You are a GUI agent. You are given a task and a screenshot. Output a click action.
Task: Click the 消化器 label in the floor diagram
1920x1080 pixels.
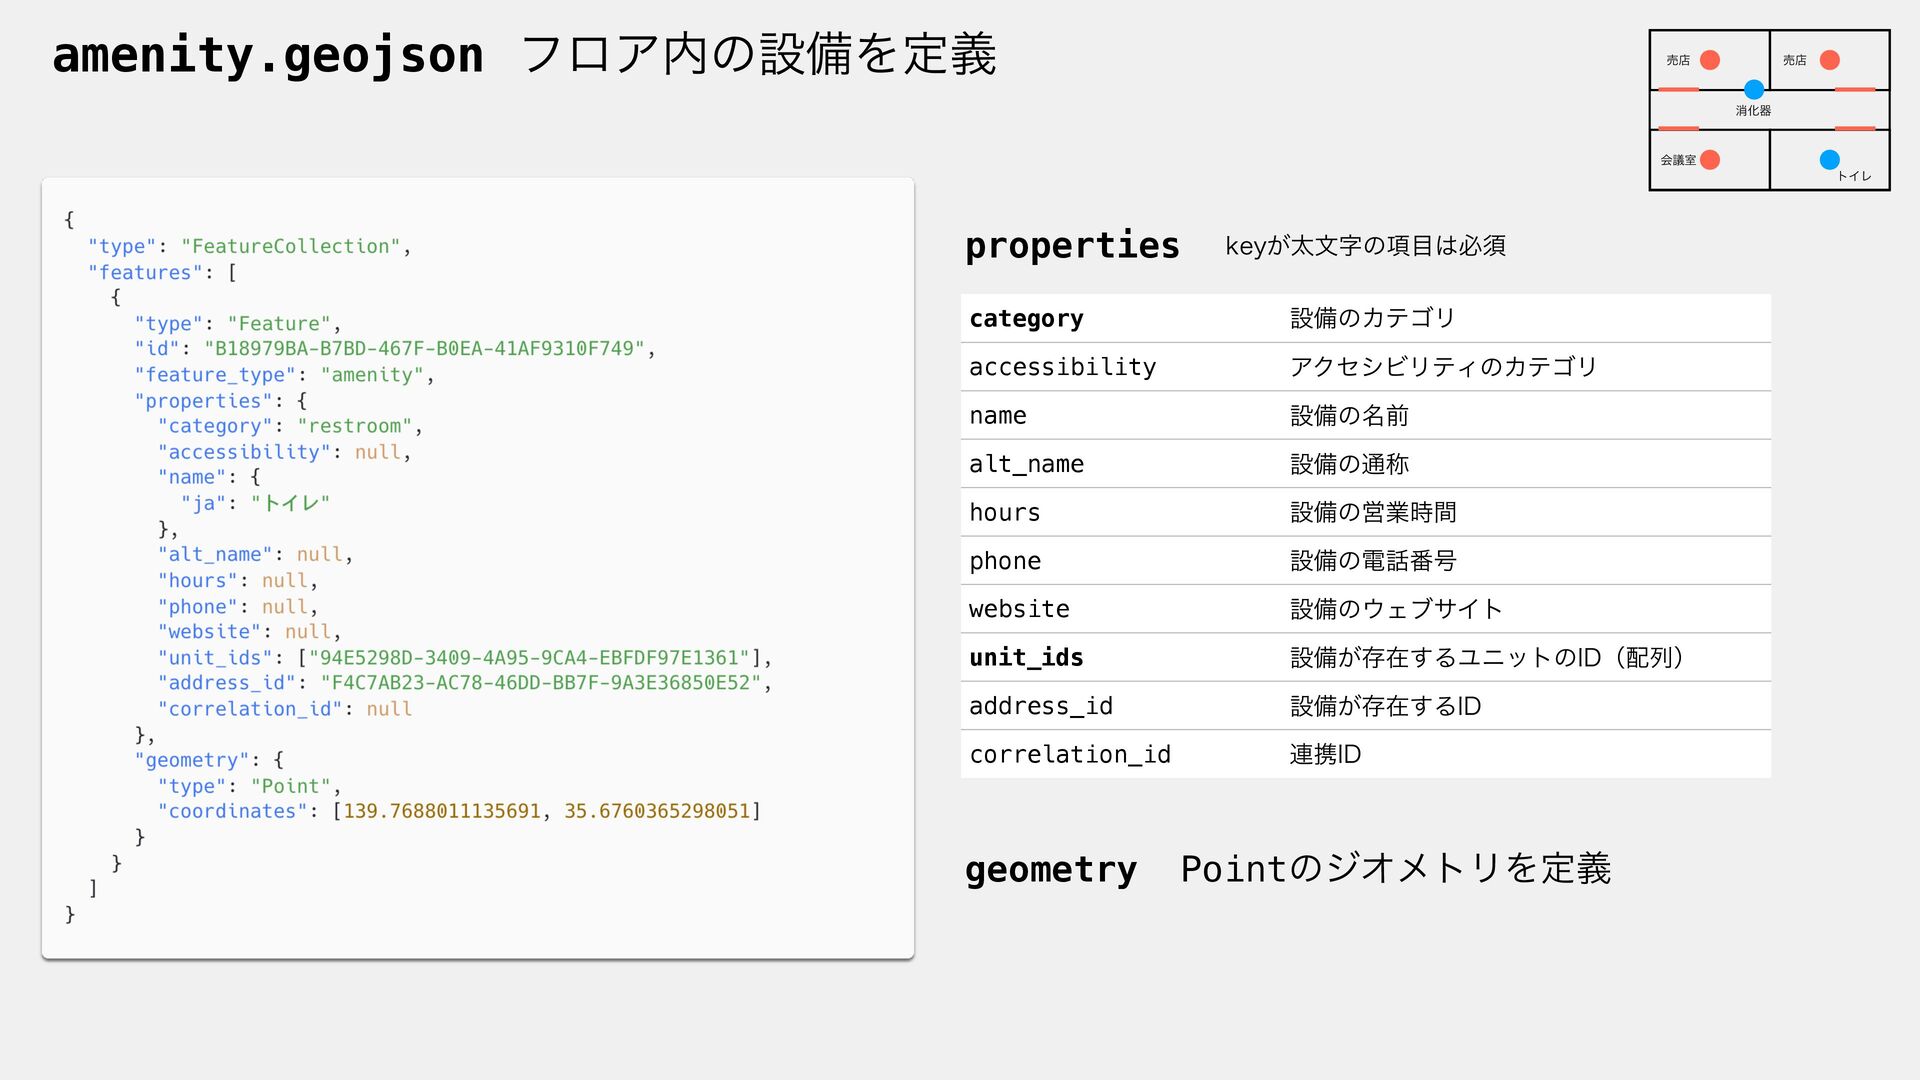[1753, 111]
